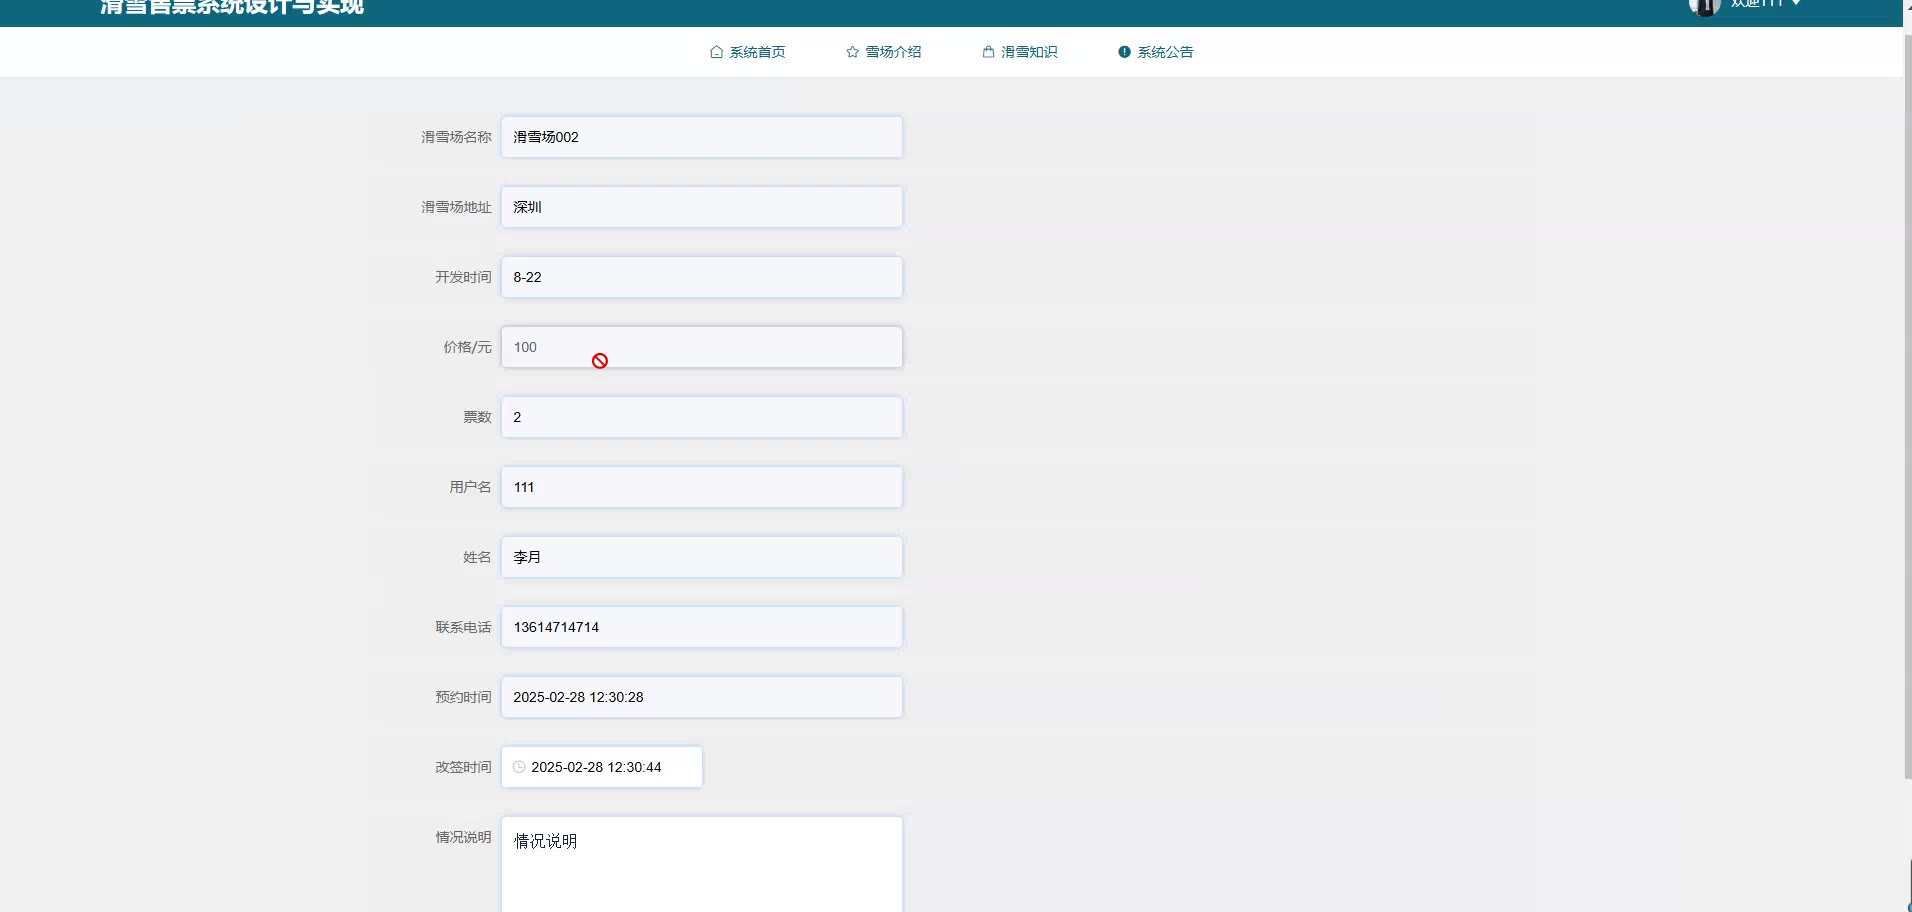Click the 改签时间 label
This screenshot has width=1912, height=912.
[463, 767]
